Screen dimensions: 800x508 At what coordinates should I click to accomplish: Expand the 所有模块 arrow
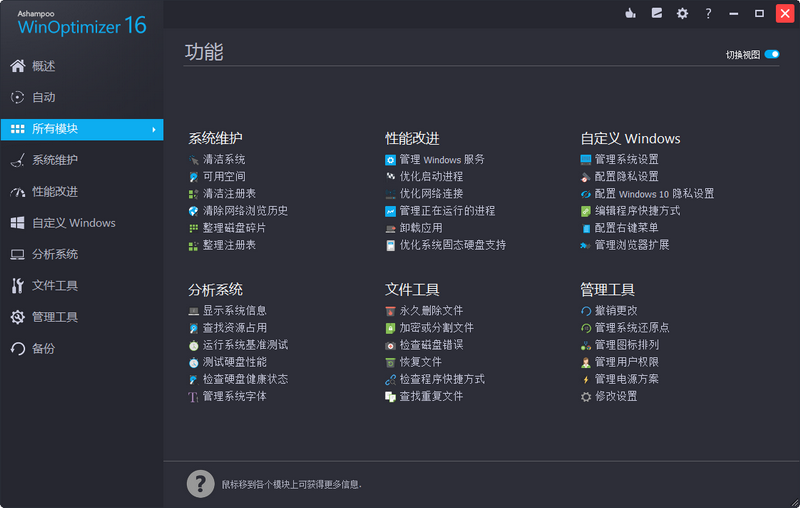[x=154, y=130]
